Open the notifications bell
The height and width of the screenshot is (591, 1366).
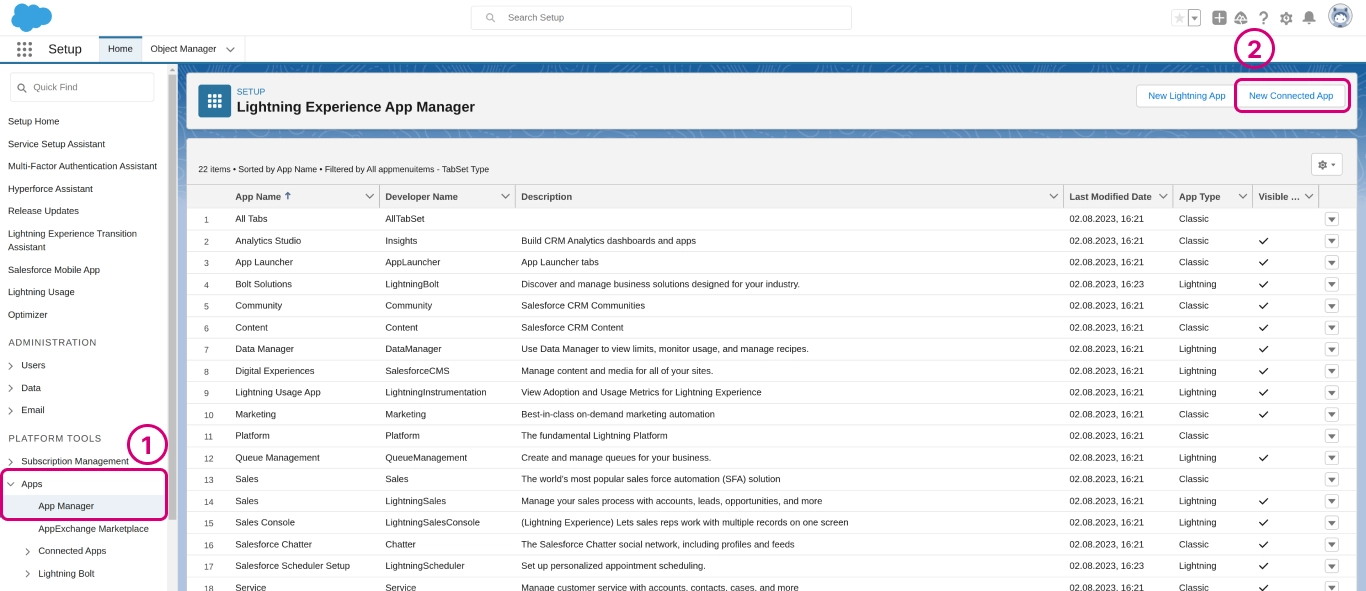[1308, 18]
